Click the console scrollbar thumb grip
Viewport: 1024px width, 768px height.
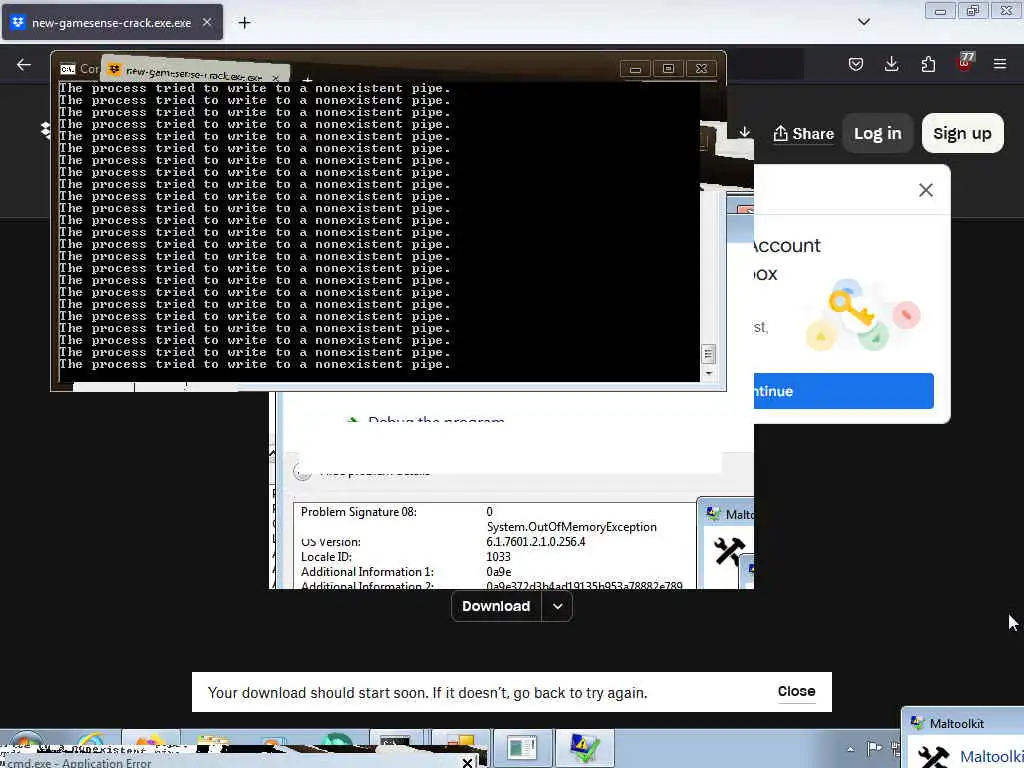coord(708,354)
